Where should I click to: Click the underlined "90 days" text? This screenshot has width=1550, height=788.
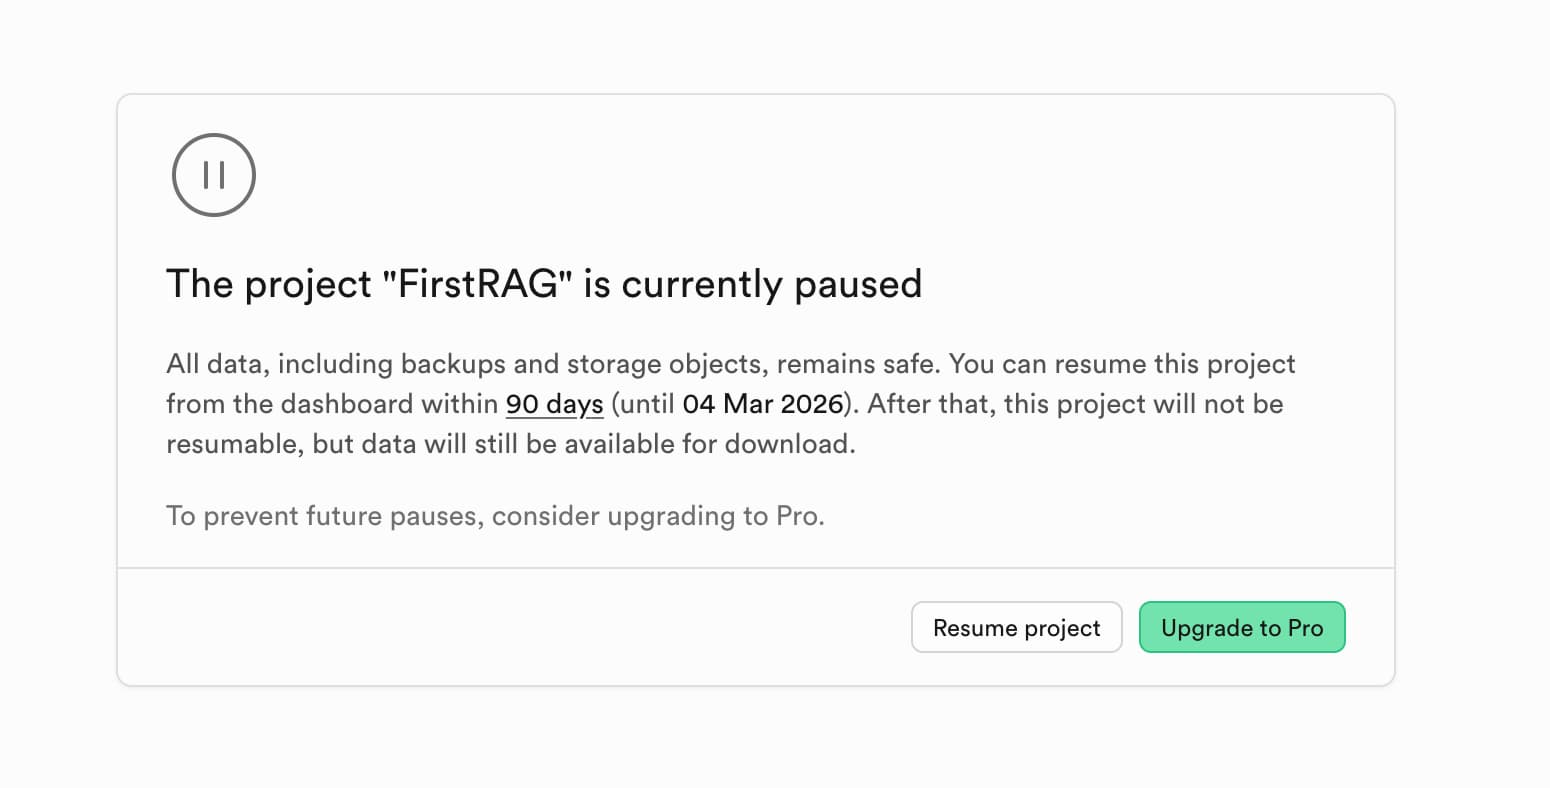pyautogui.click(x=554, y=404)
